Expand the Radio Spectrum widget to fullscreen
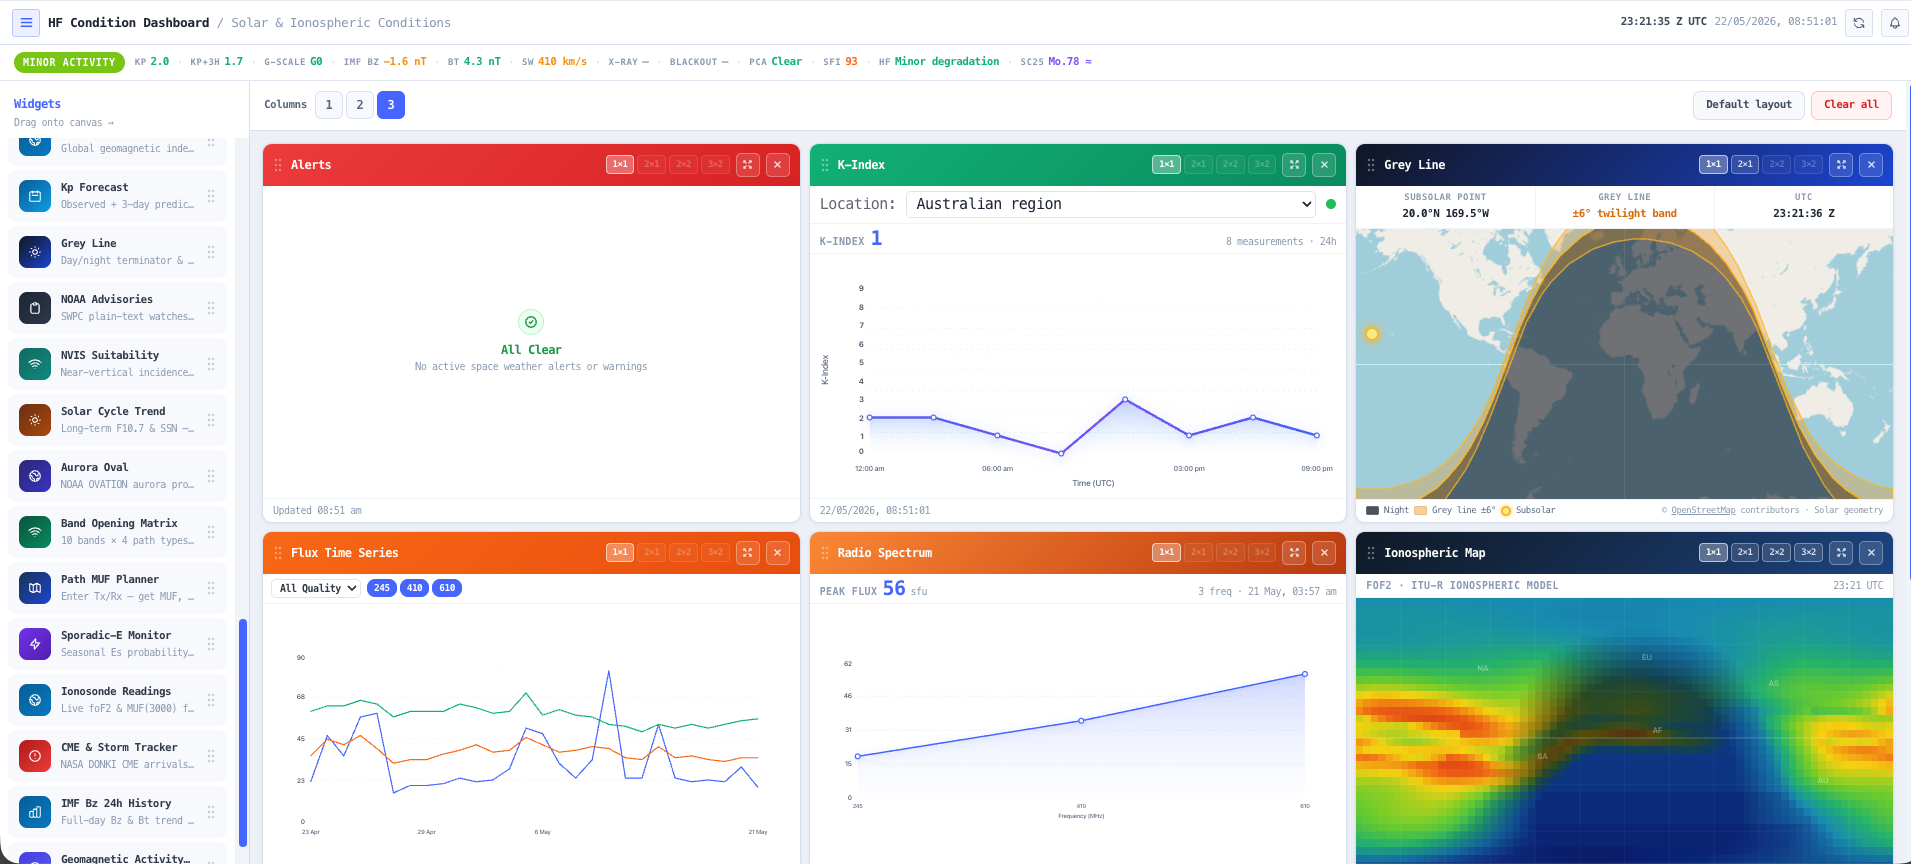1911x864 pixels. tap(1295, 553)
